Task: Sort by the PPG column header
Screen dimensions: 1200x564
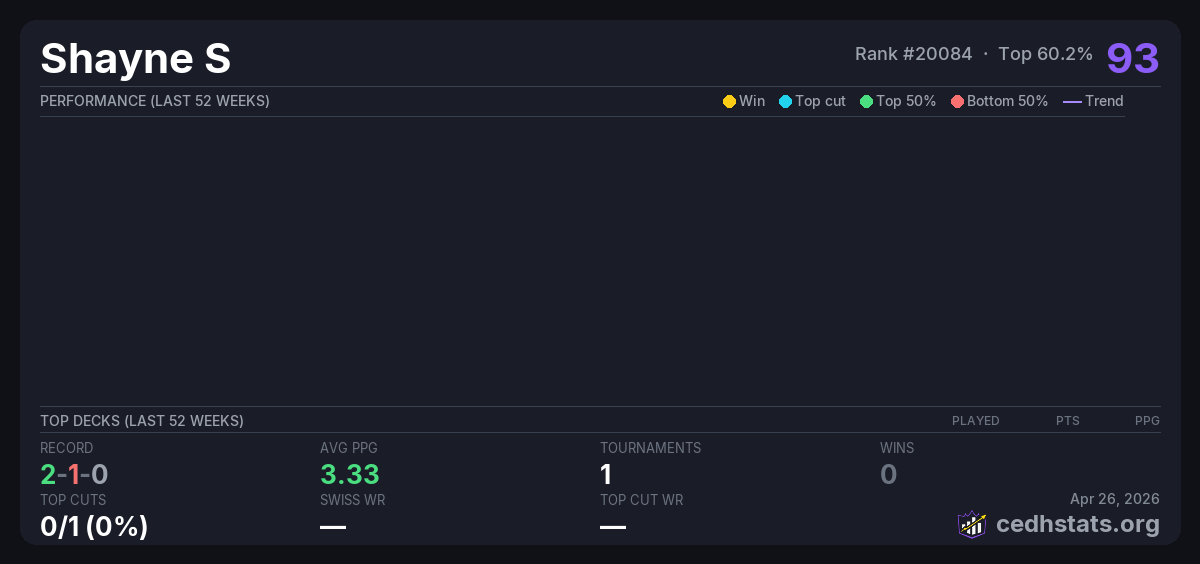Action: [1147, 421]
